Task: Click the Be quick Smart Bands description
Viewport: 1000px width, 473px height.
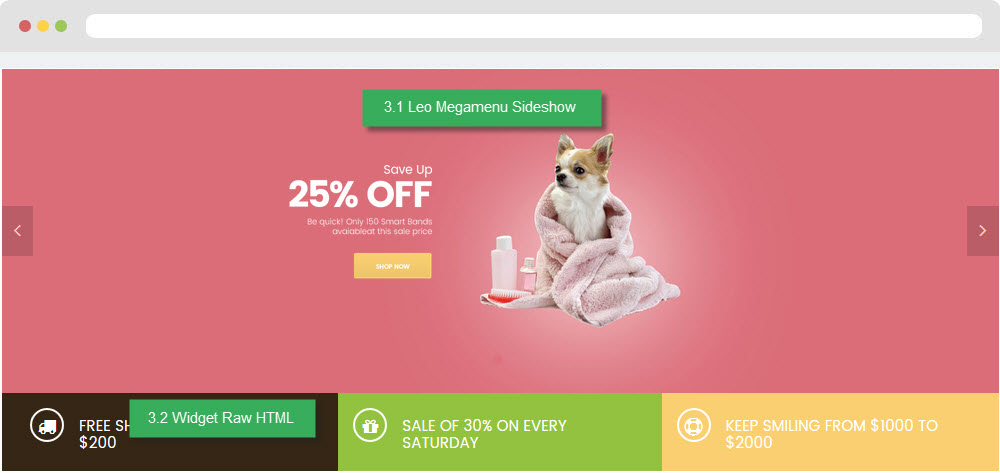Action: point(369,226)
